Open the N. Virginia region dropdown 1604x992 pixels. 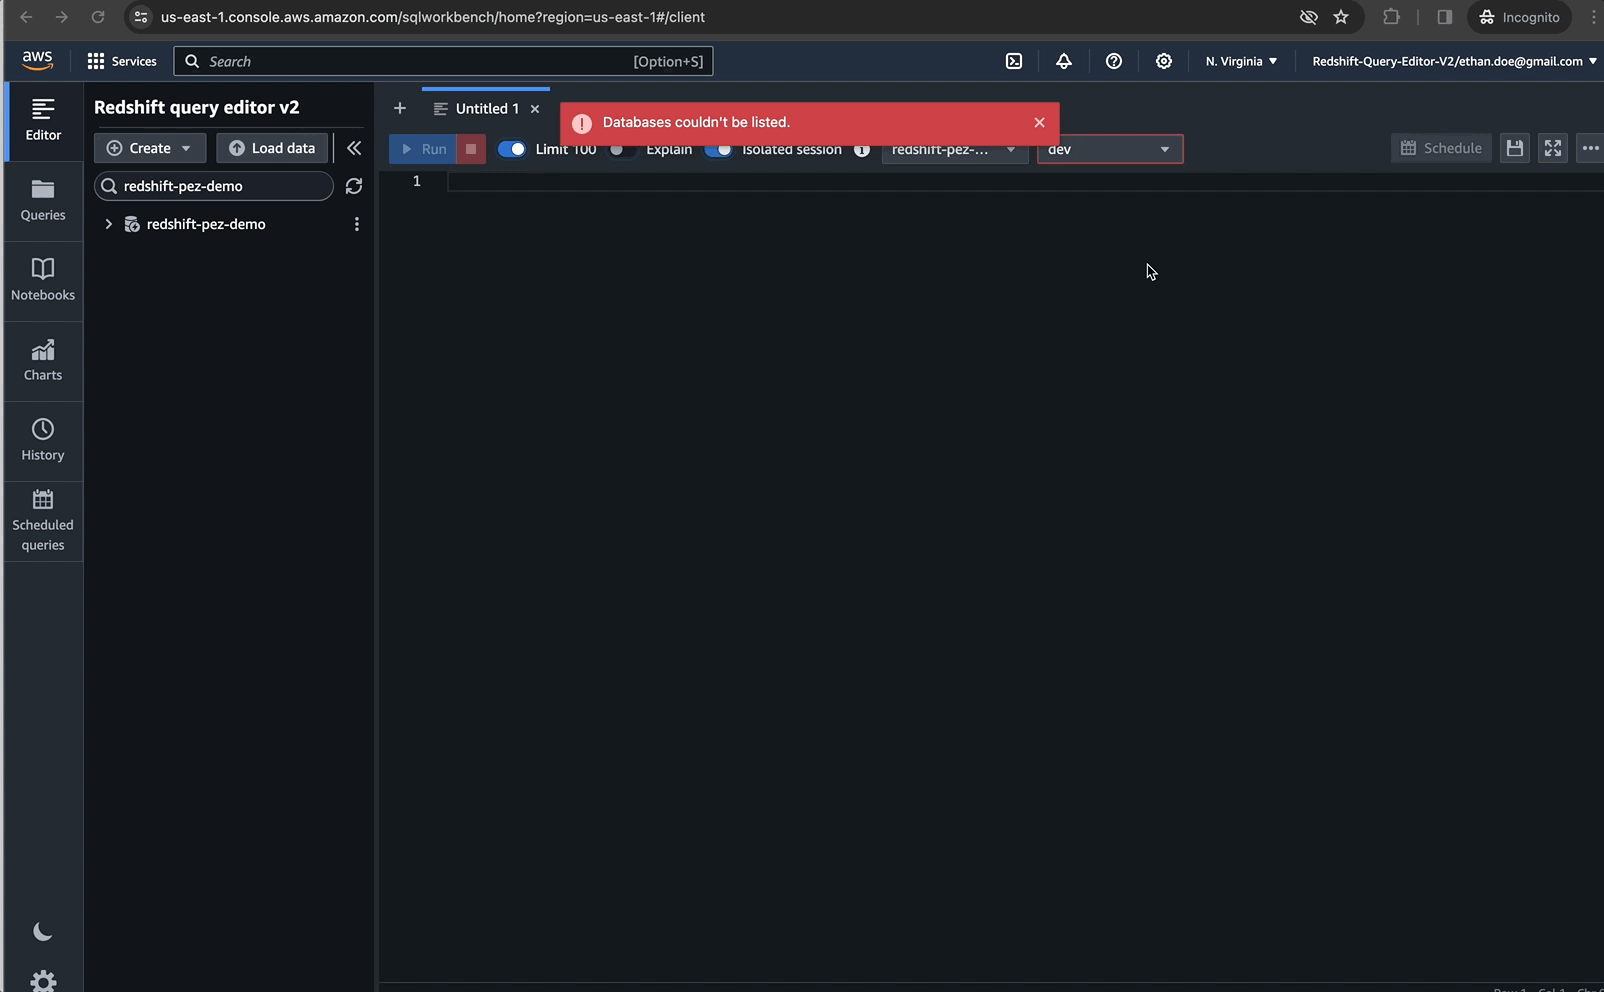click(x=1241, y=61)
